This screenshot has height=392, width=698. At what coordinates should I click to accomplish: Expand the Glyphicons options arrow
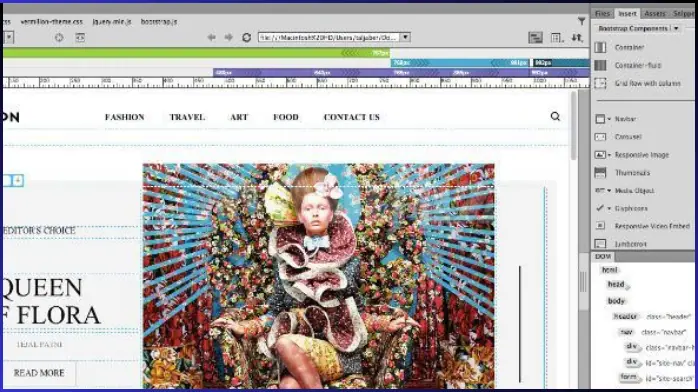coord(609,208)
